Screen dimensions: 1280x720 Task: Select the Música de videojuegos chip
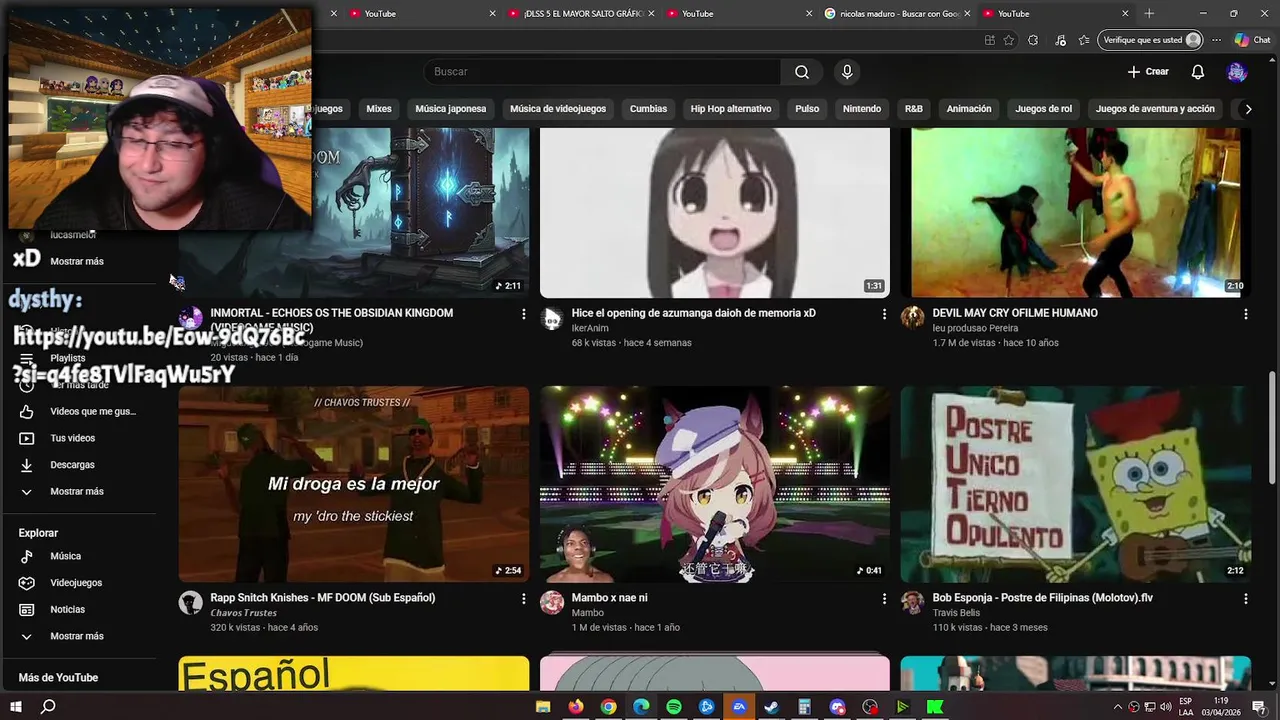[558, 109]
